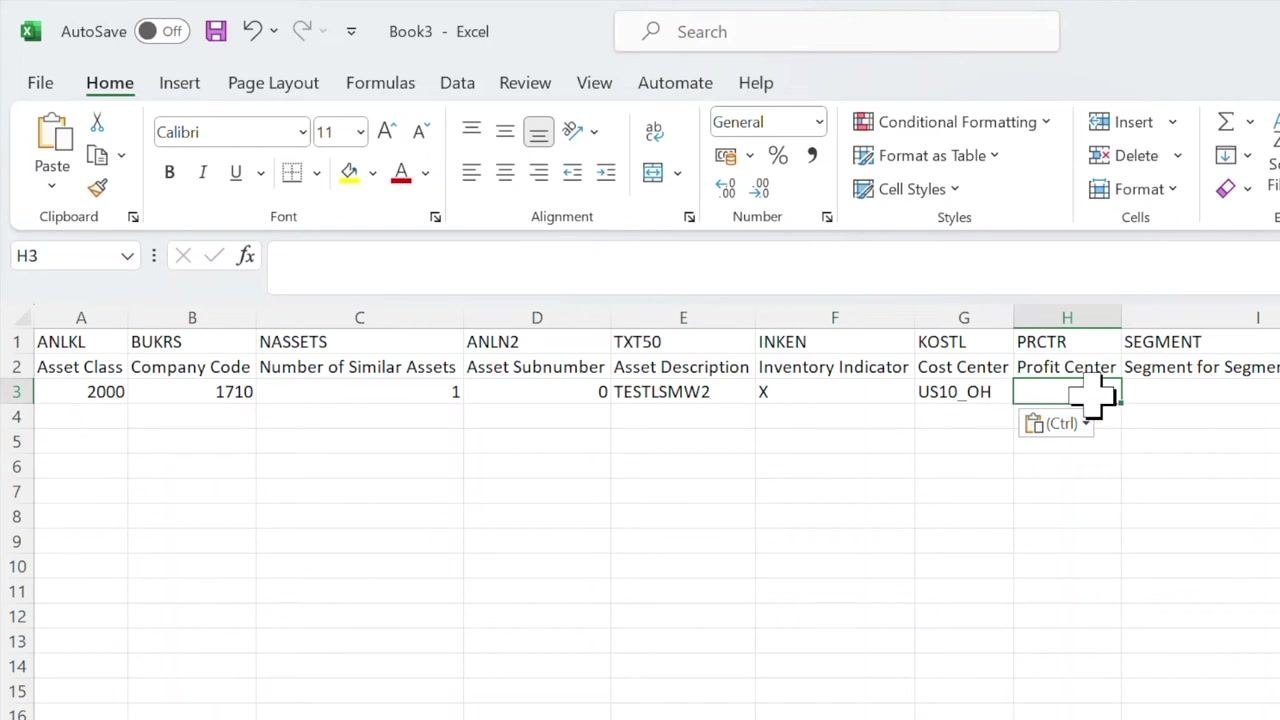Image resolution: width=1280 pixels, height=720 pixels.
Task: Click Increase Decimal icon
Action: [726, 188]
